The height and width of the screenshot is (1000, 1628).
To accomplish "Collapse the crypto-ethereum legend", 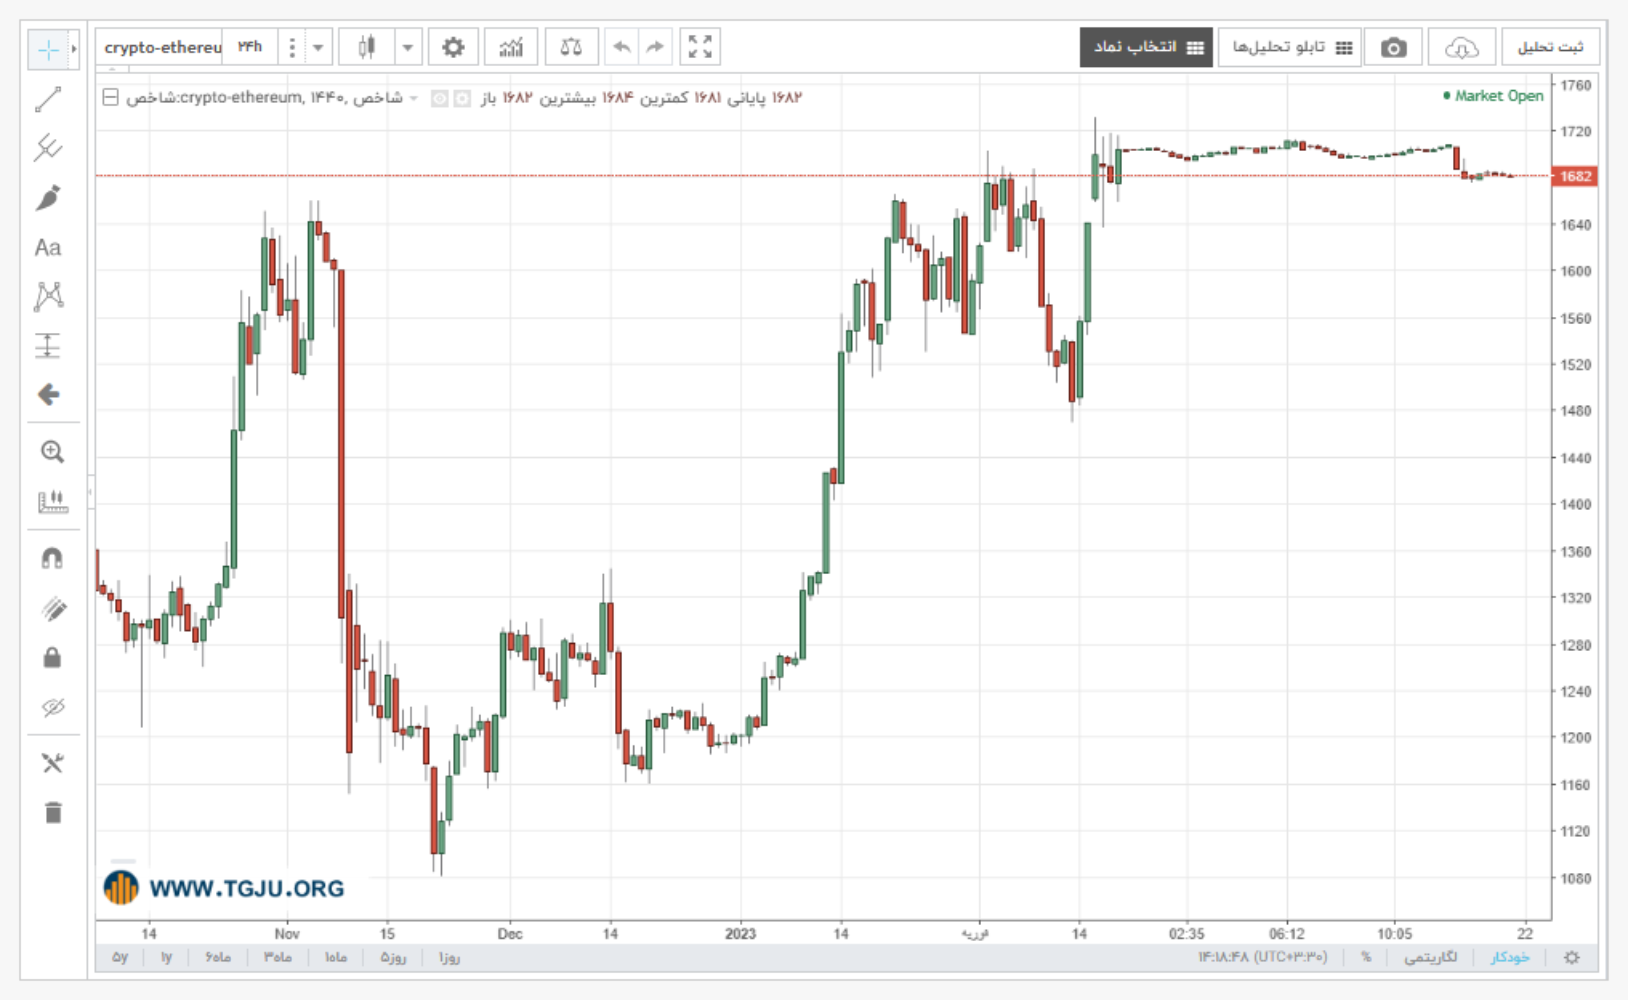I will tap(111, 97).
